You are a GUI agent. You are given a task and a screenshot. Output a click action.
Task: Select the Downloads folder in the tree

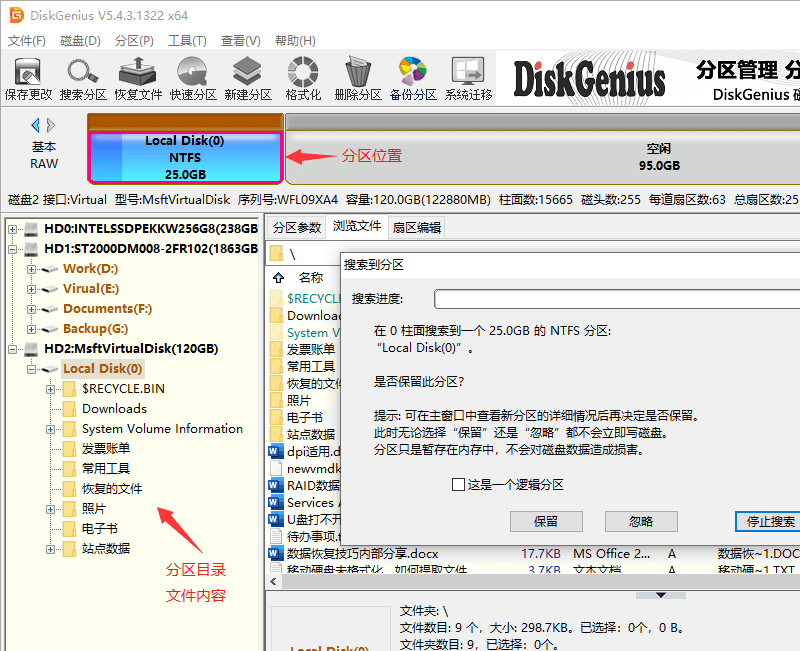pyautogui.click(x=114, y=409)
